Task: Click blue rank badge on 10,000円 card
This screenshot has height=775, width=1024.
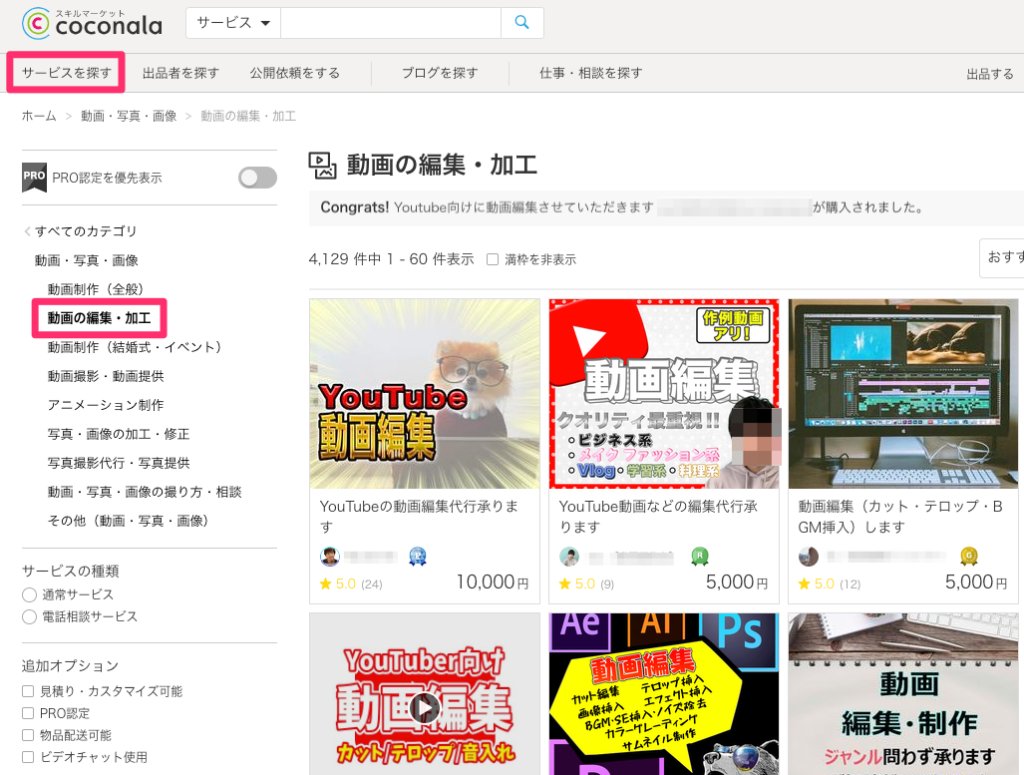Action: click(417, 556)
